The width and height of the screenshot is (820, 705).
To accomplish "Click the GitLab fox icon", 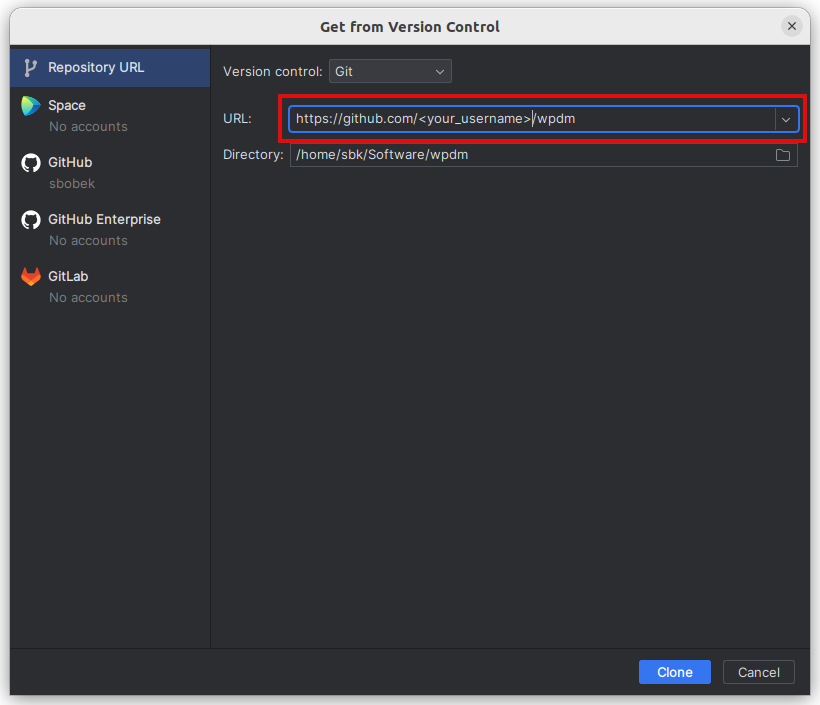I will [x=31, y=277].
